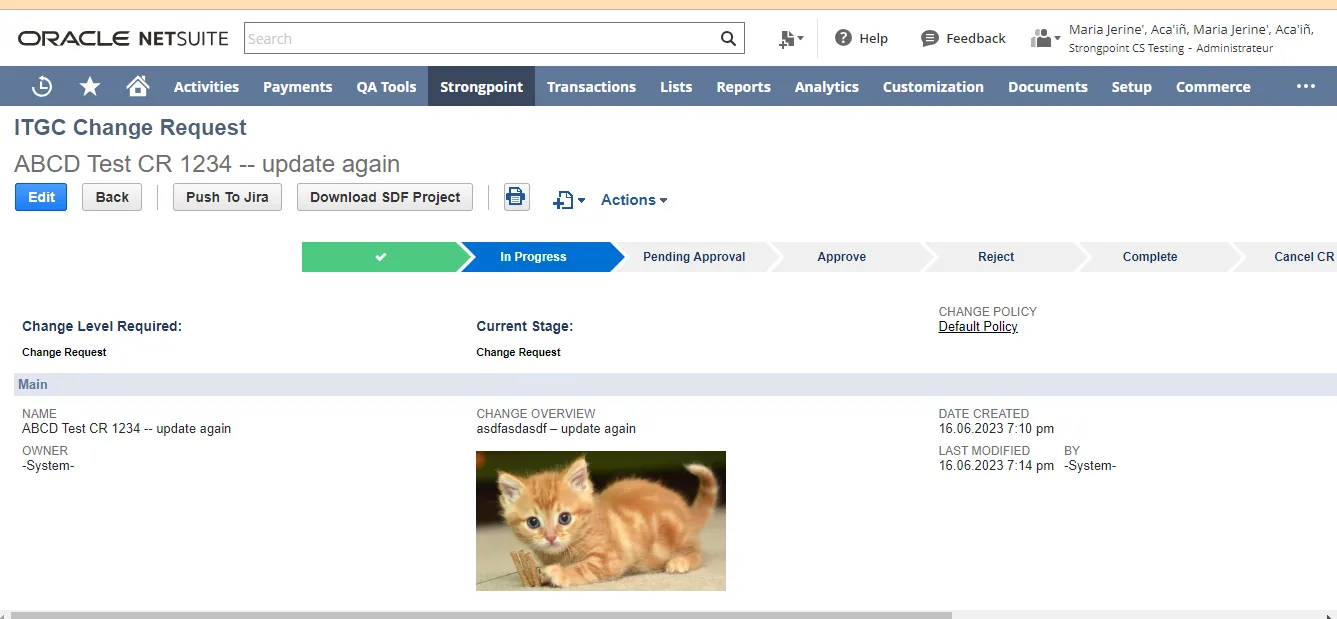Select the Complete stage
The height and width of the screenshot is (619, 1337).
(x=1150, y=257)
